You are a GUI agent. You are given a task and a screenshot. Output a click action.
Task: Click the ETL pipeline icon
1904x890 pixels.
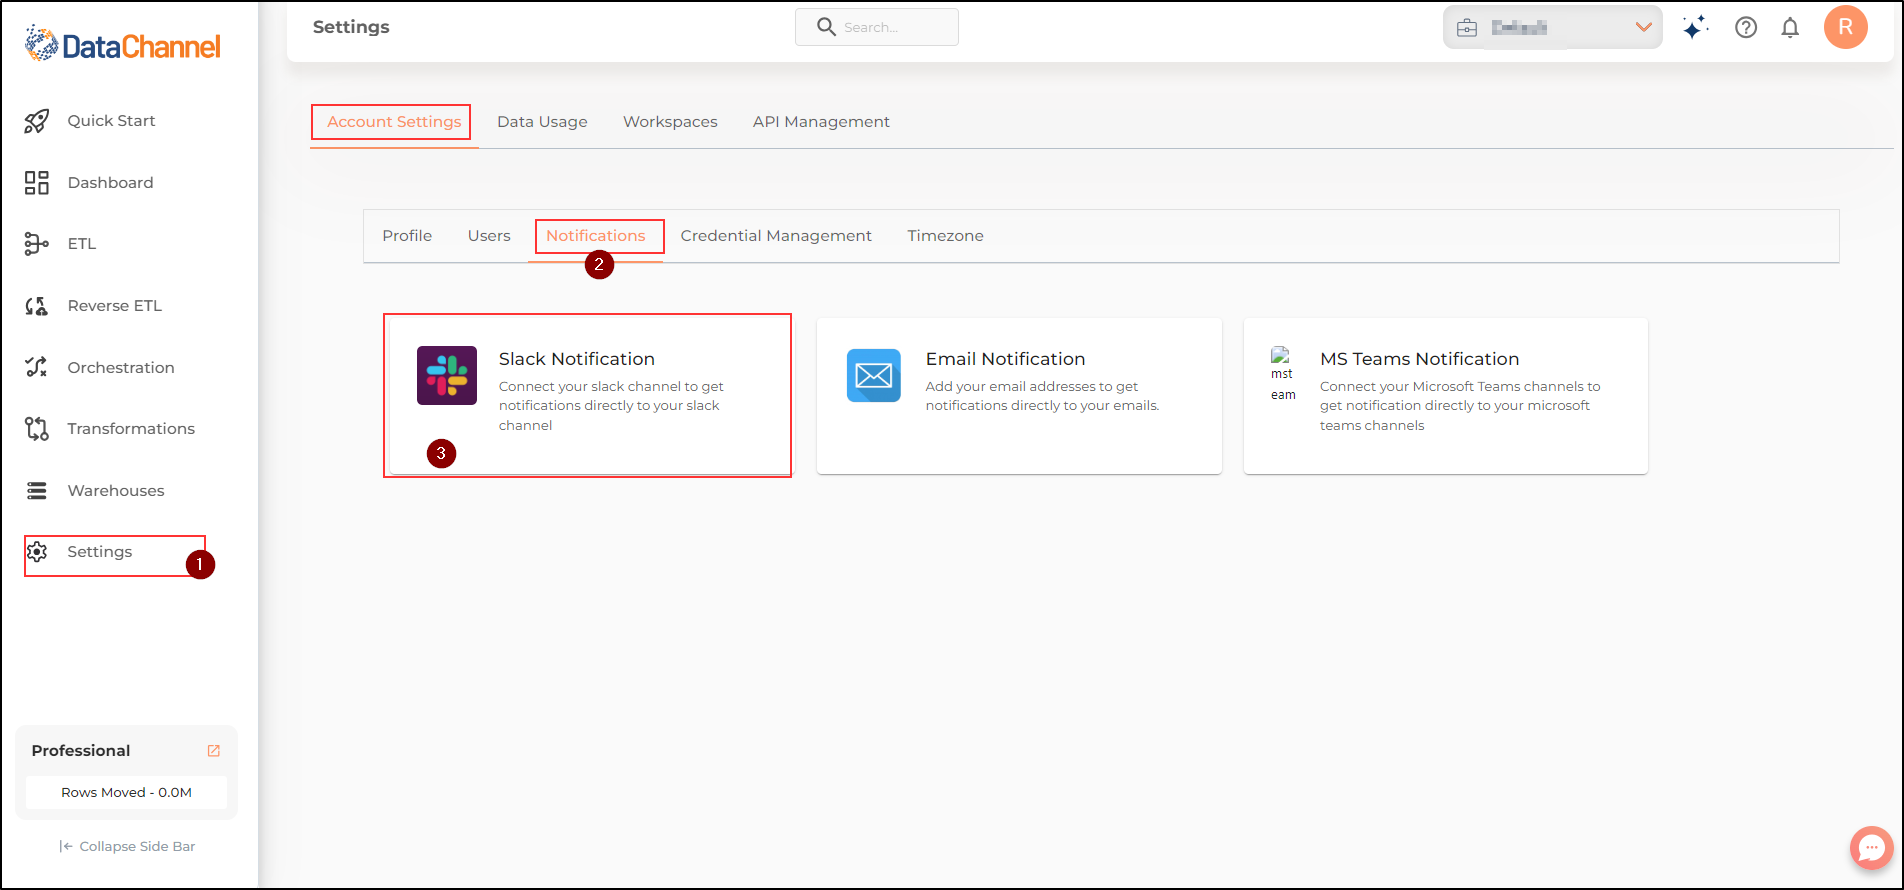[x=37, y=244]
